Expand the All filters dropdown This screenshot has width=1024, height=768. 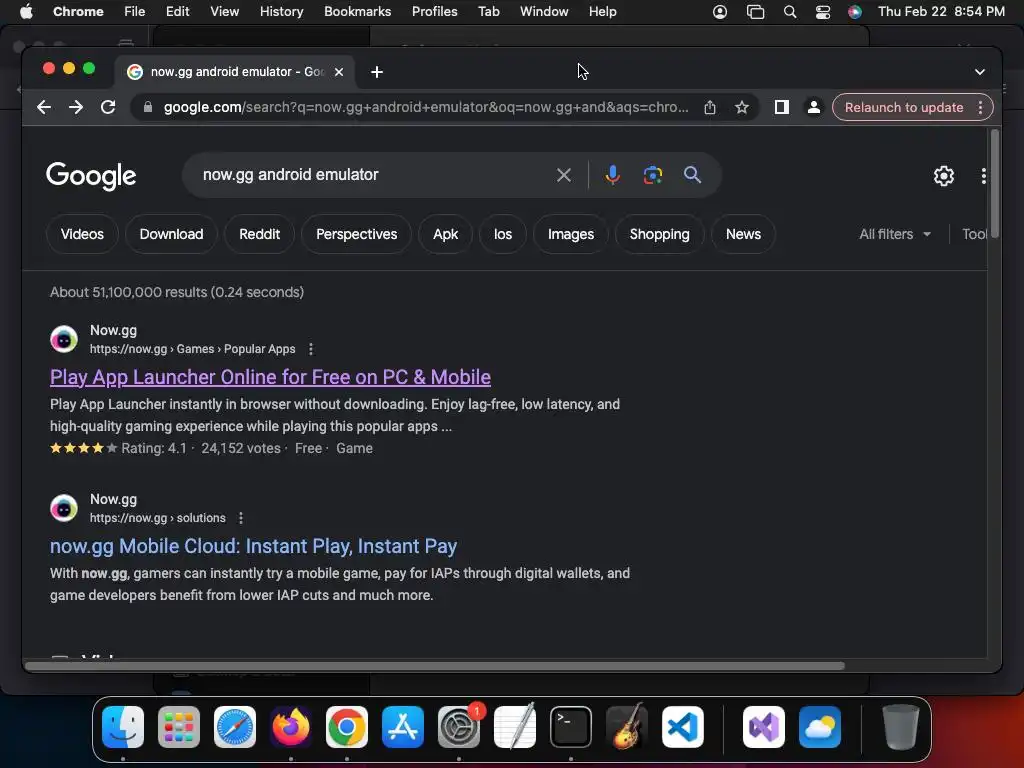895,234
